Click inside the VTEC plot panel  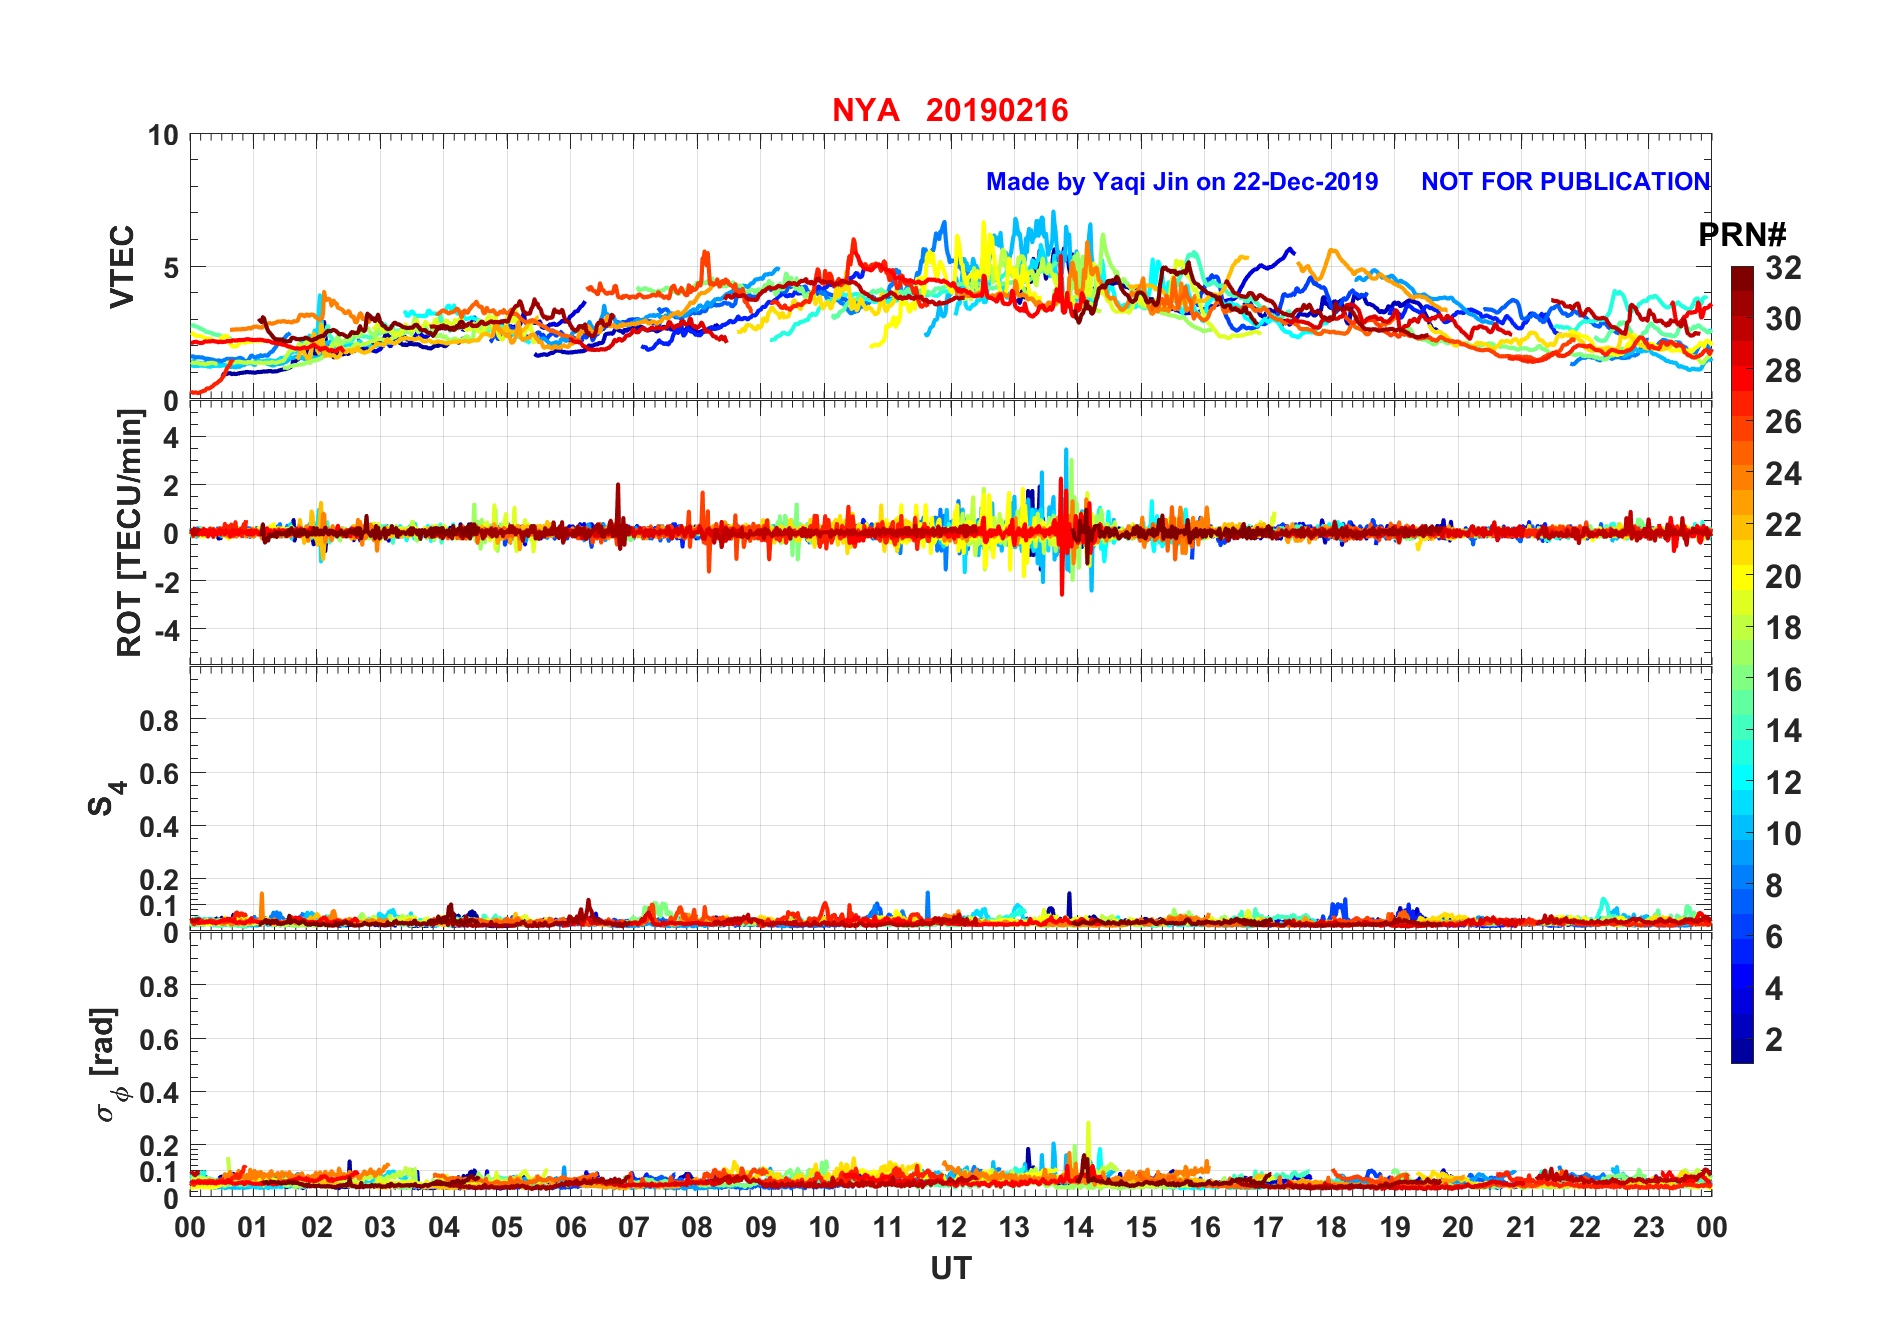(950, 267)
